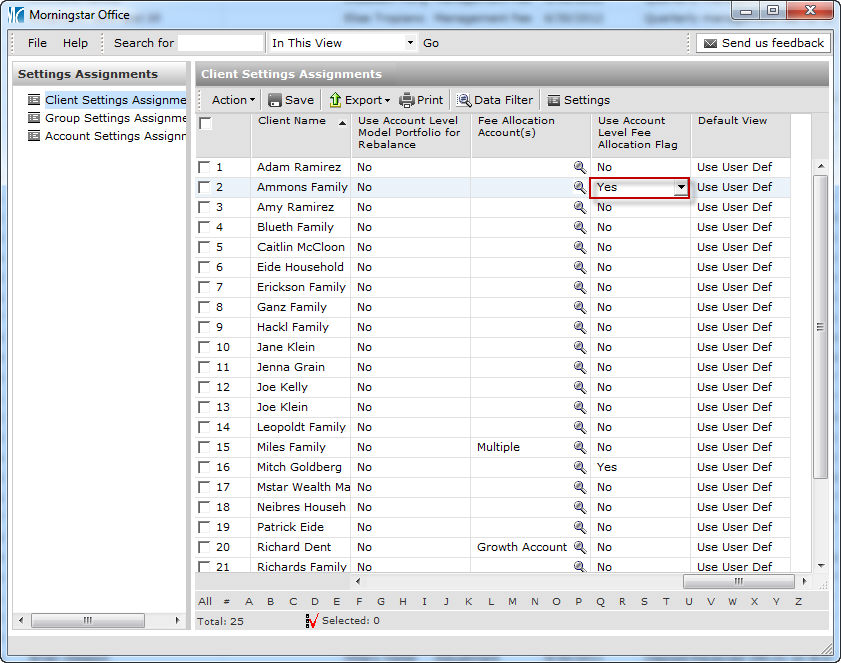This screenshot has width=841, height=663.
Task: Click the Search for text field
Action: 221,43
